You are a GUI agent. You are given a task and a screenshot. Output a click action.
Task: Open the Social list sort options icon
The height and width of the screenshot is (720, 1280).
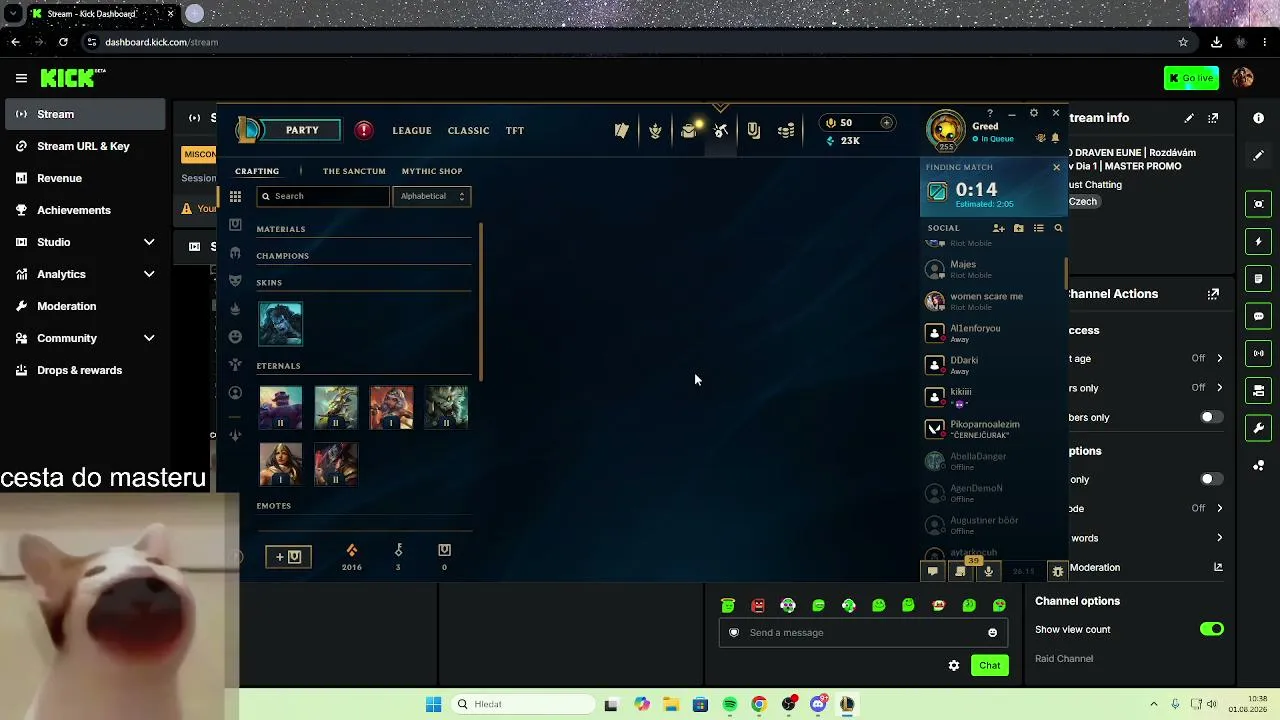point(1038,228)
